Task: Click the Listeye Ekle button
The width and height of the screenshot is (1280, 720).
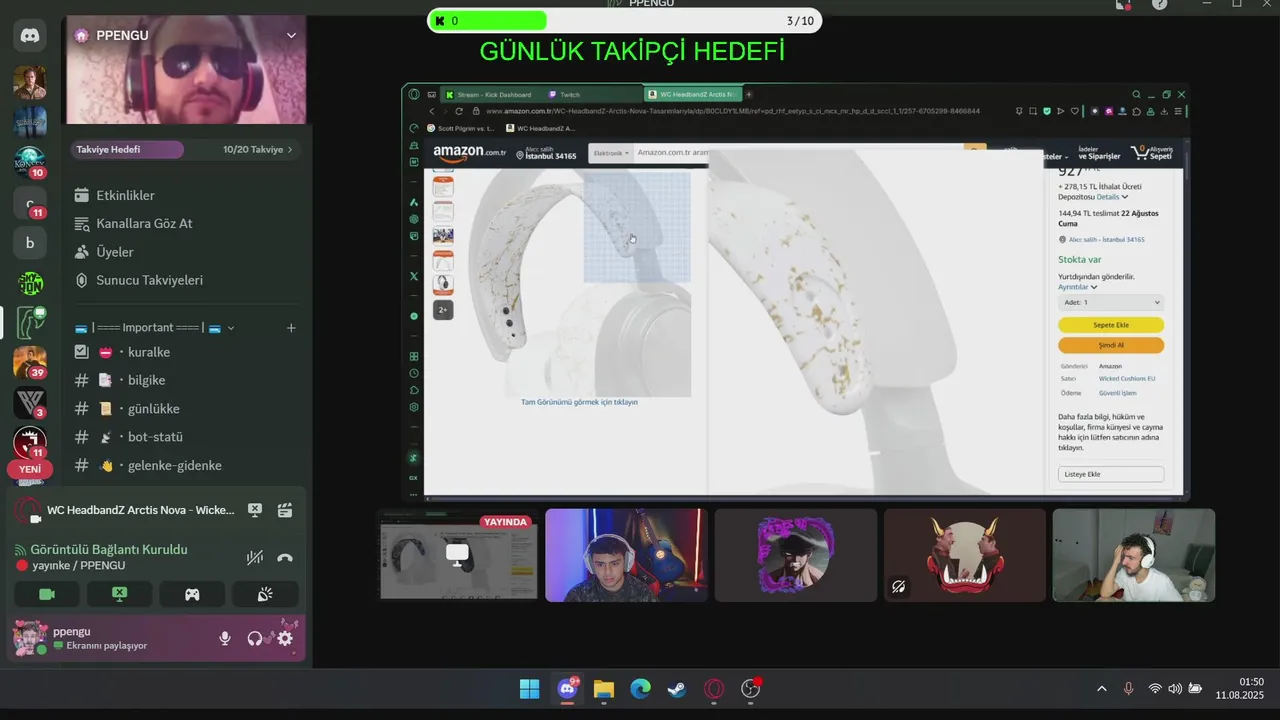Action: tap(1111, 474)
